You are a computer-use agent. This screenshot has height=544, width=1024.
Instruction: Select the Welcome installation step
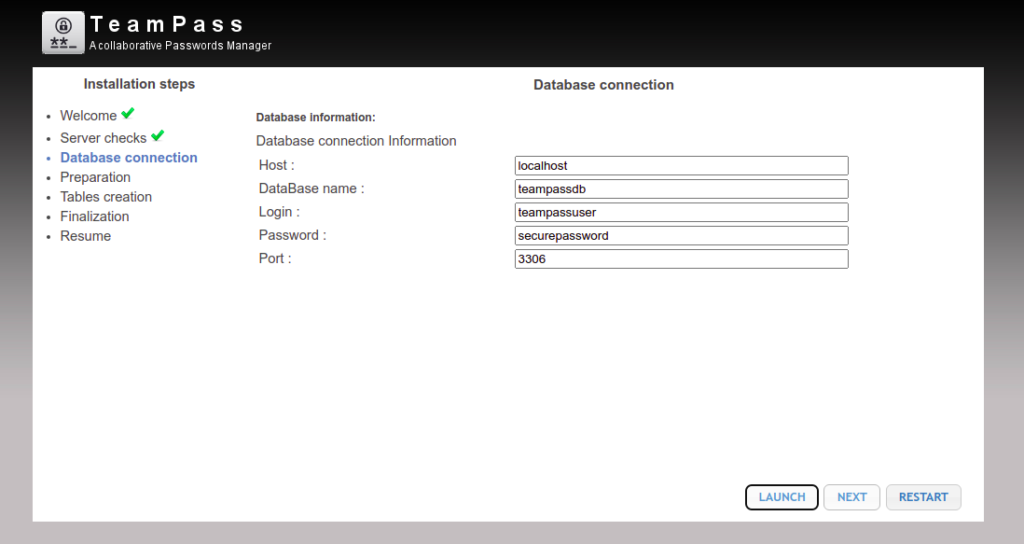click(x=88, y=116)
